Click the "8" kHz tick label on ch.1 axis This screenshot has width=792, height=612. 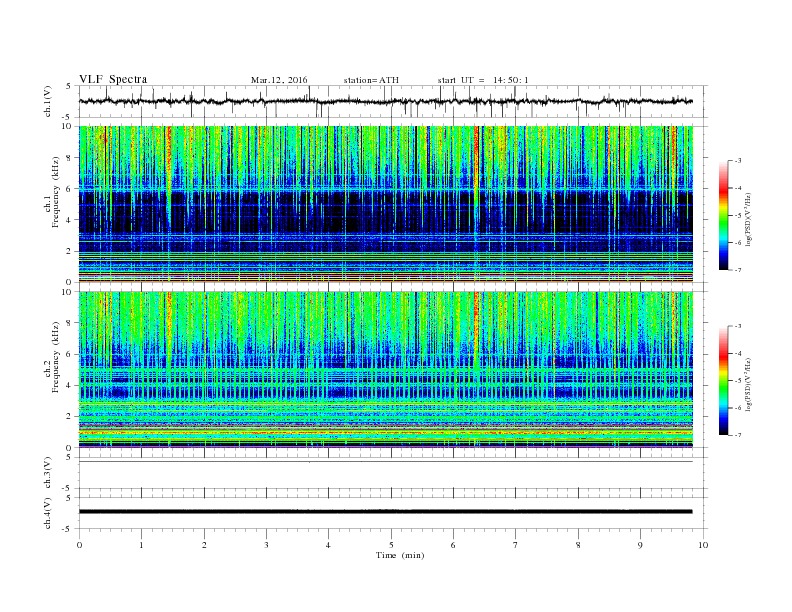click(69, 158)
